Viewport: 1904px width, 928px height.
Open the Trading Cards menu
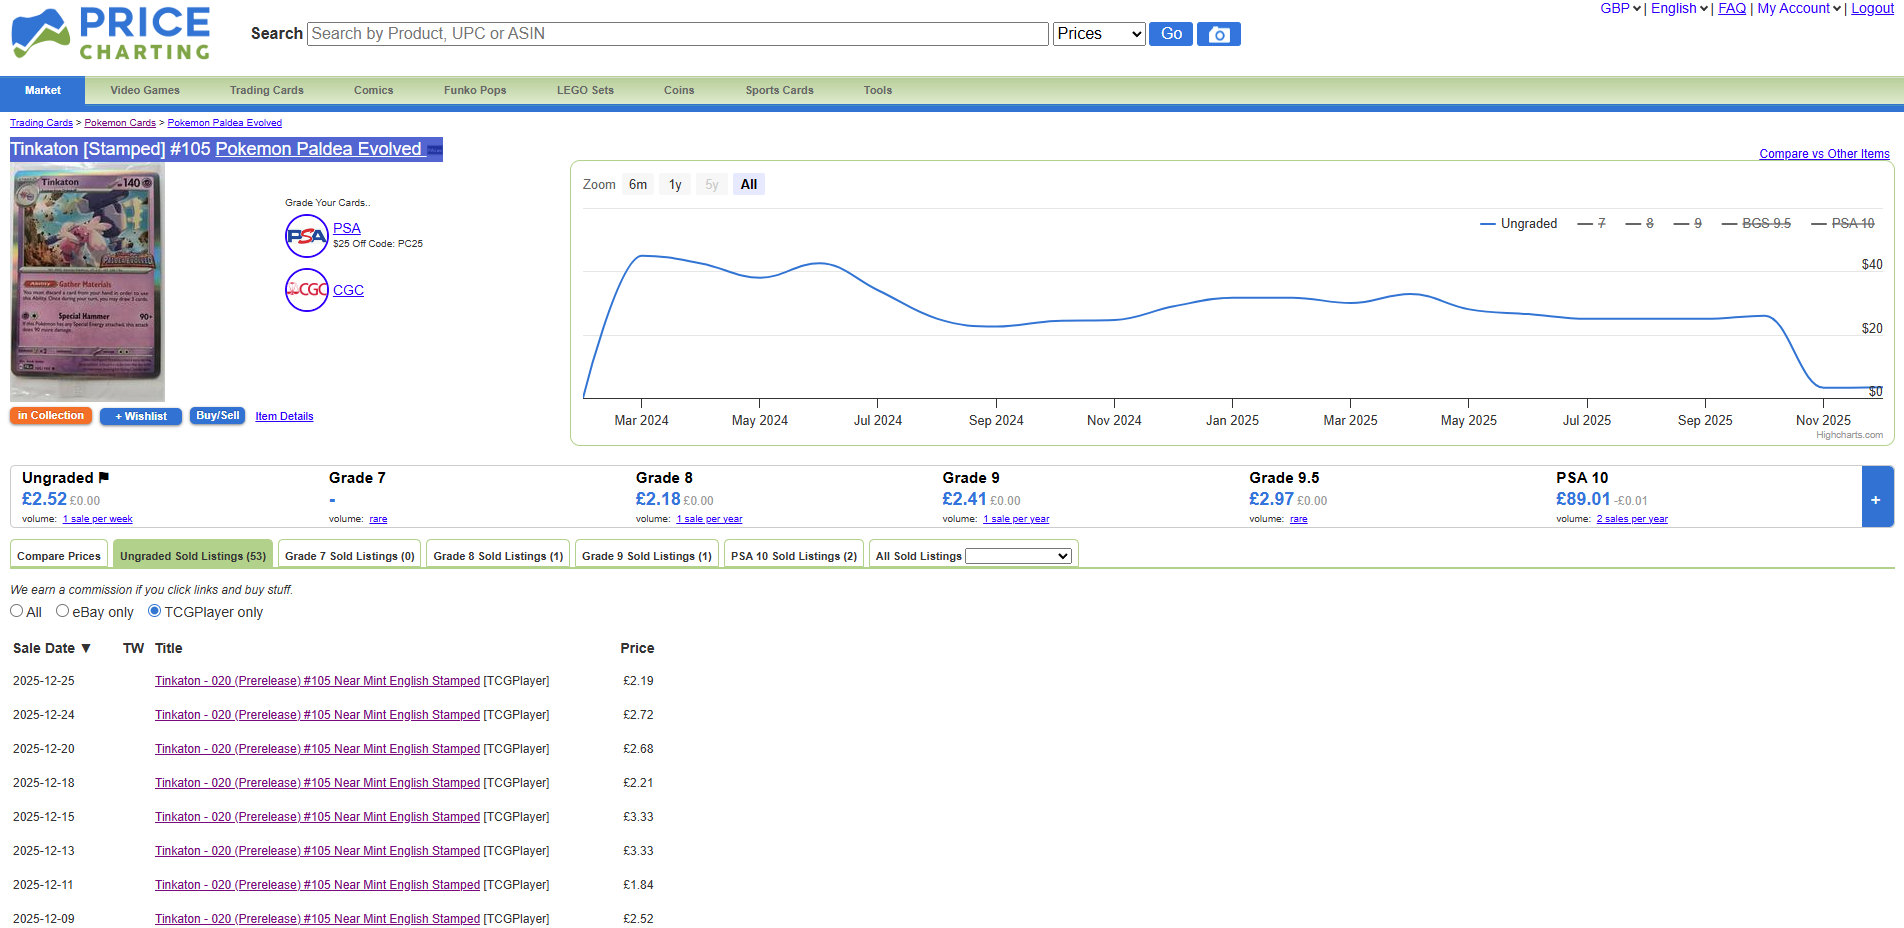point(266,90)
